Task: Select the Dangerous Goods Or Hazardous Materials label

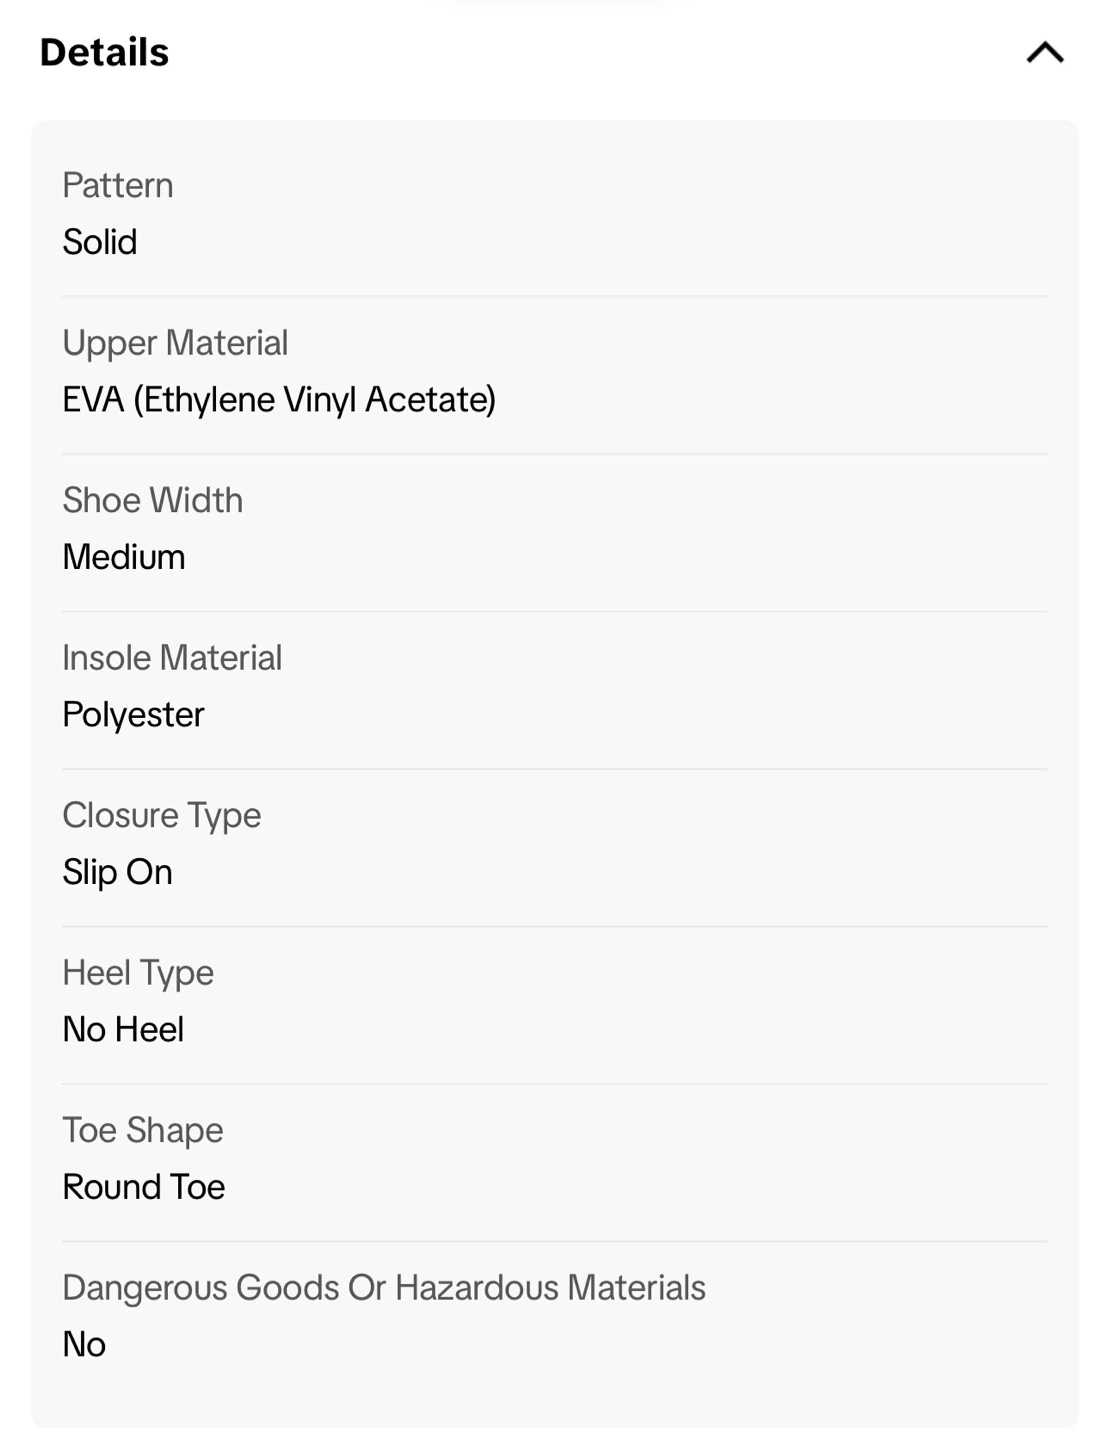Action: click(384, 1287)
